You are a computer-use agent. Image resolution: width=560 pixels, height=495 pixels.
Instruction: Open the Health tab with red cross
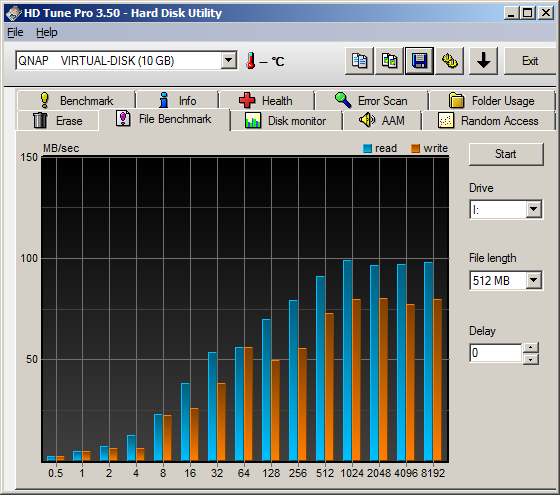(266, 100)
